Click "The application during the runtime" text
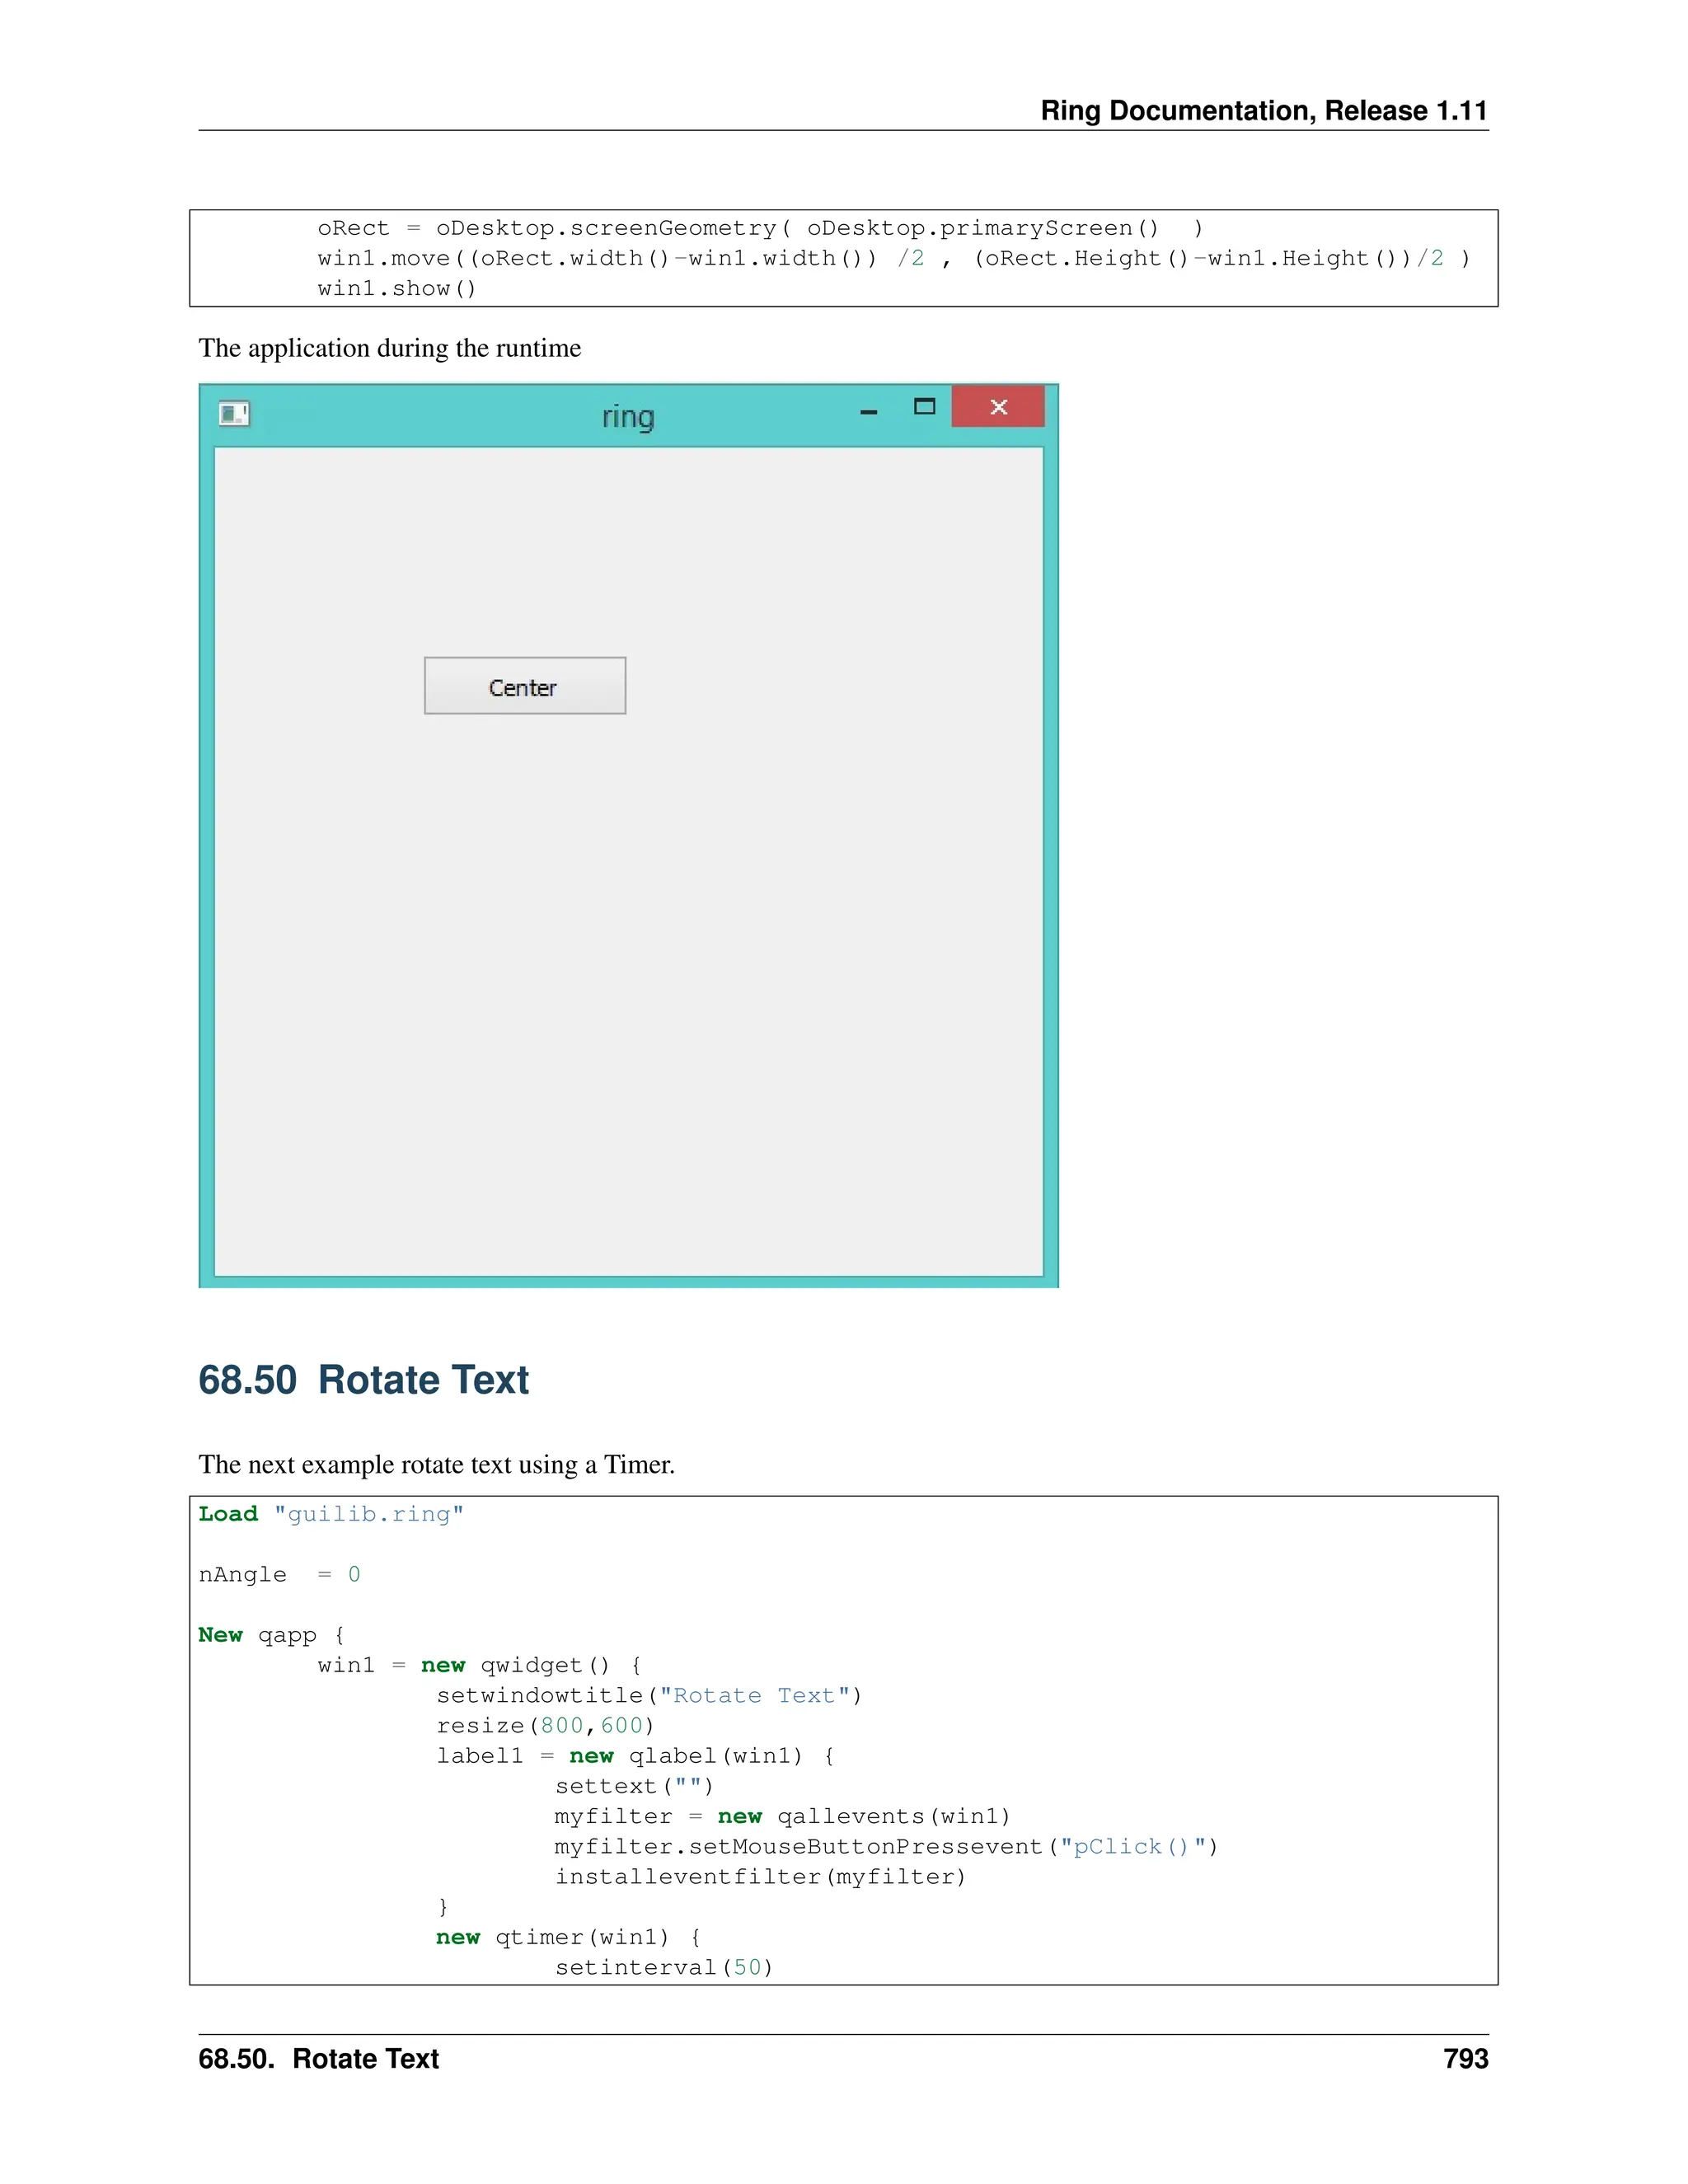The image size is (1688, 2184). click(x=389, y=348)
